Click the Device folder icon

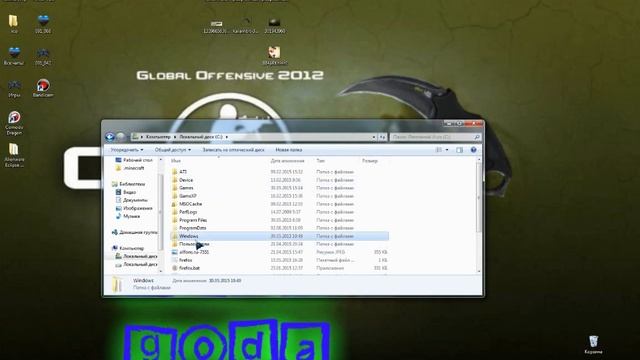(x=175, y=180)
